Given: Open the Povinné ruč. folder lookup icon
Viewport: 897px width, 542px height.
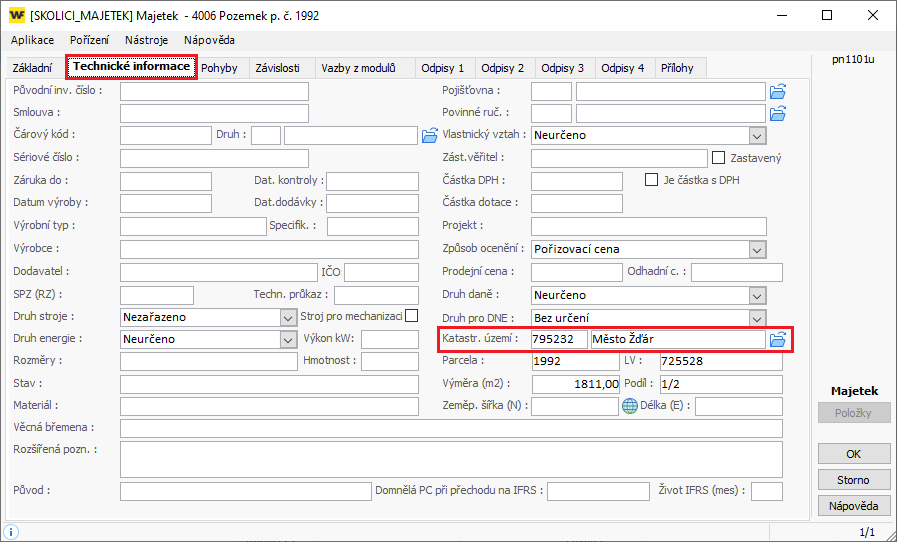Looking at the screenshot, I should pos(777,113).
